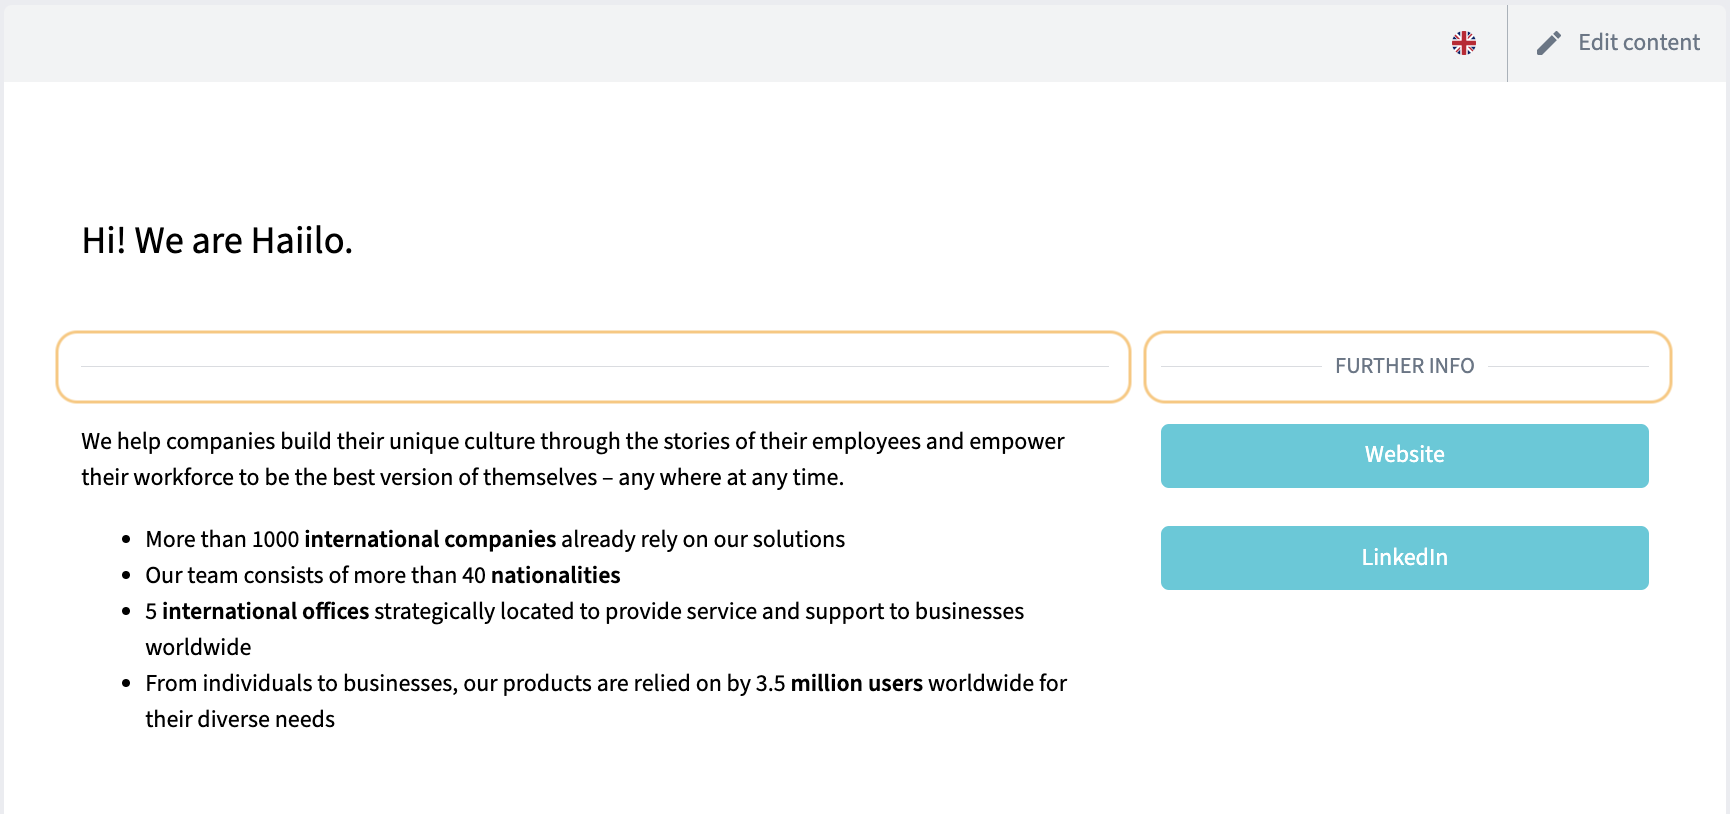Image resolution: width=1730 pixels, height=814 pixels.
Task: Click the FURTHER INFO heading text
Action: point(1404,366)
